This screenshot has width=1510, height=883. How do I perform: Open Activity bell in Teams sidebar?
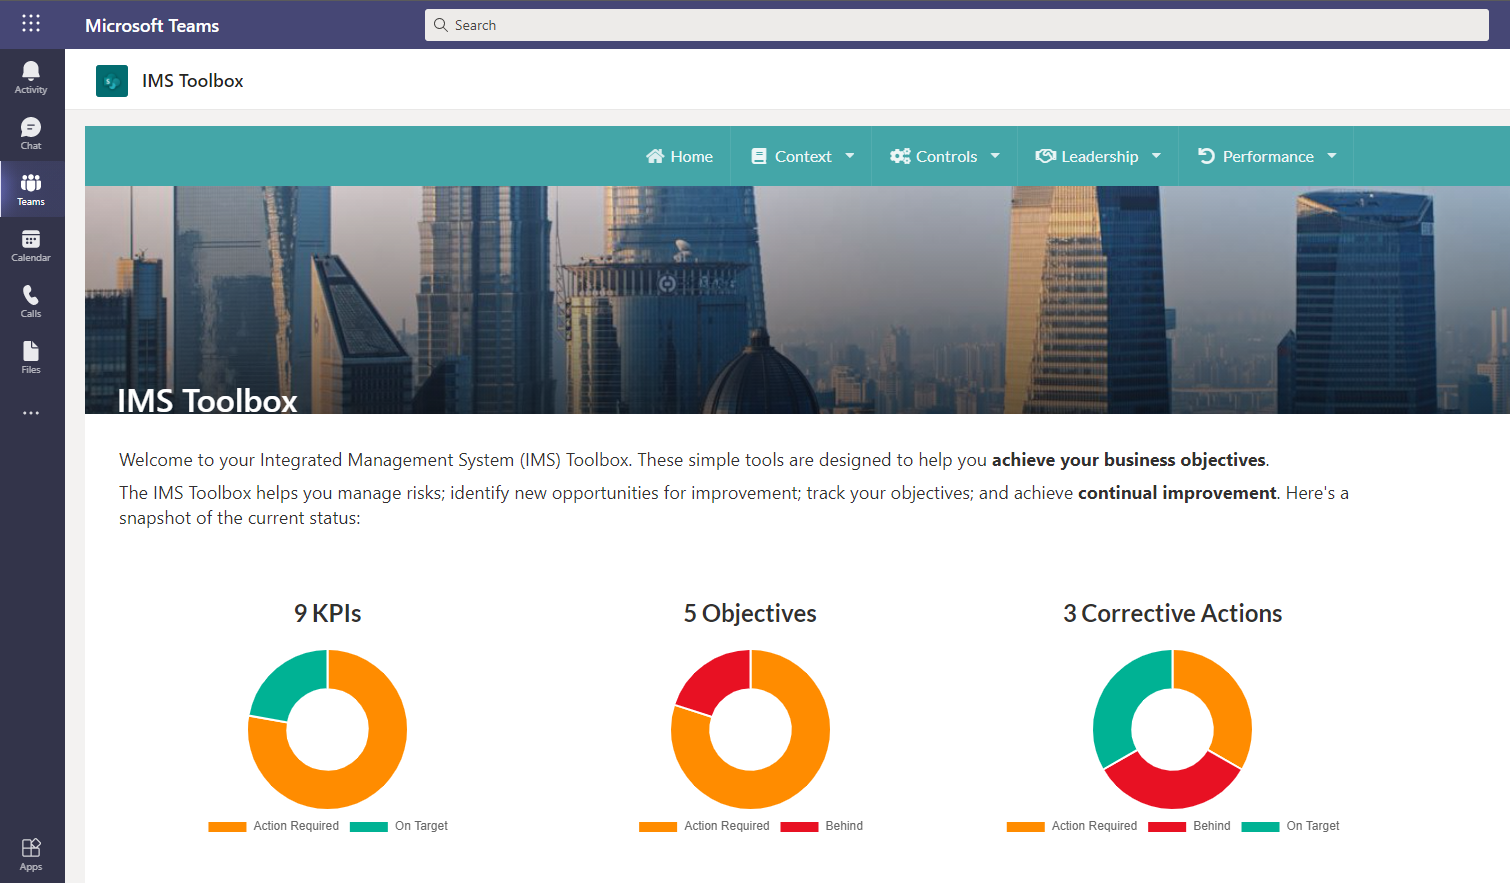coord(31,77)
